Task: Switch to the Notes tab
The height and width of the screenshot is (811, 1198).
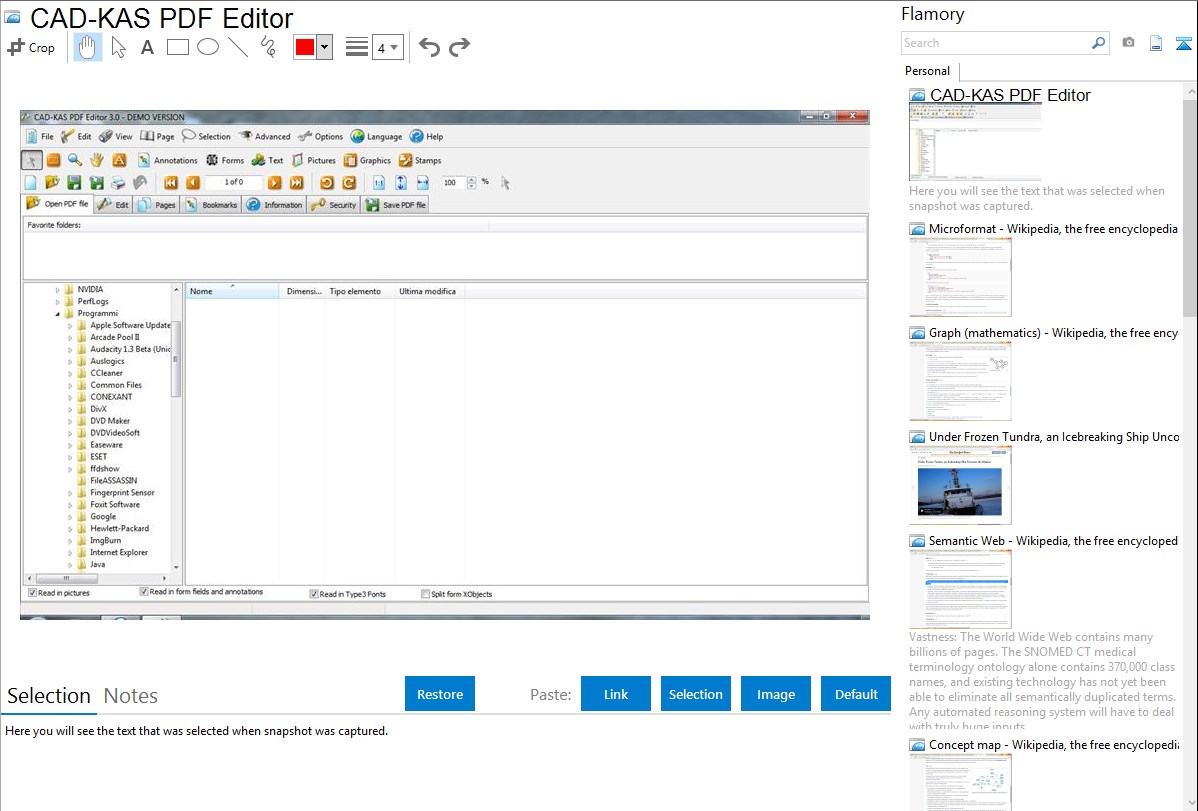Action: click(x=131, y=696)
